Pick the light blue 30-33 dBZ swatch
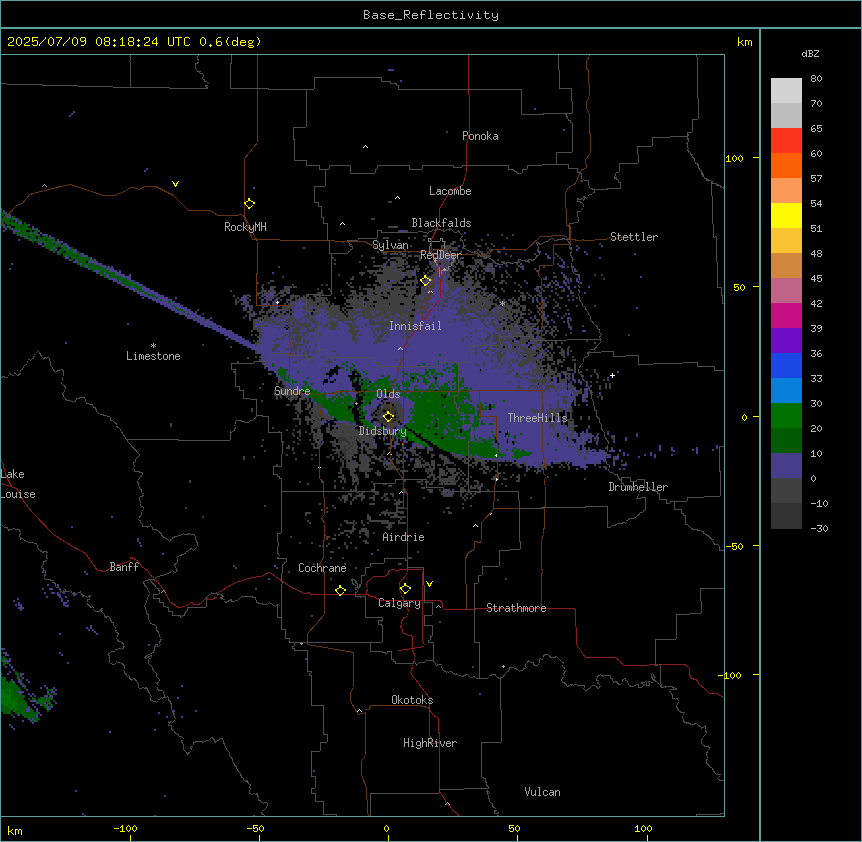 786,391
